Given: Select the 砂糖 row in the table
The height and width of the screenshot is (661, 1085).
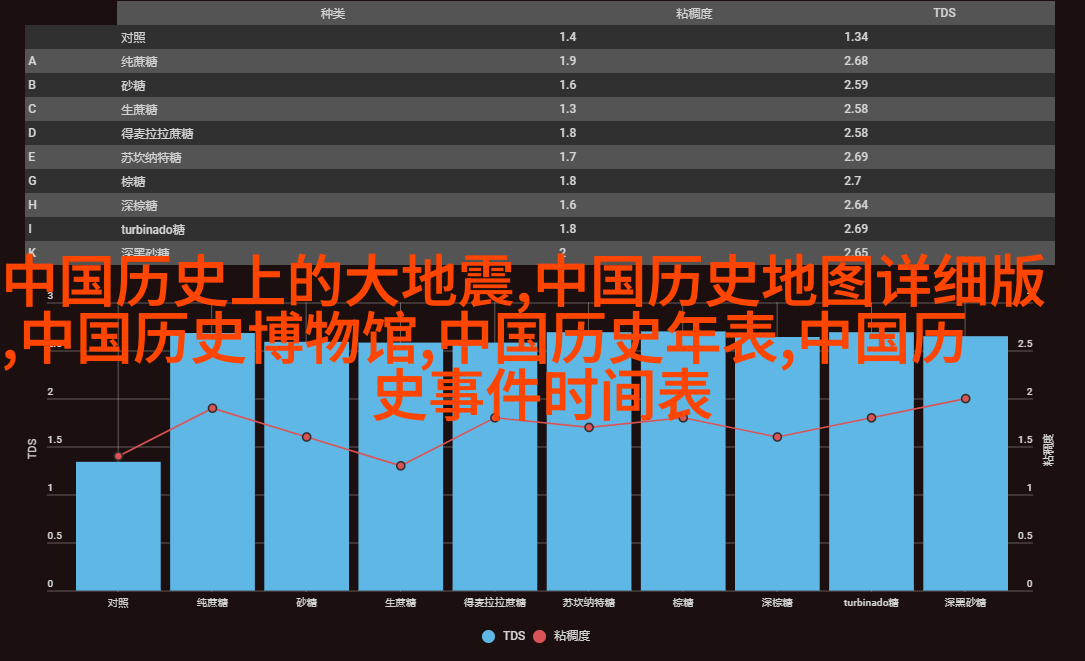Looking at the screenshot, I should click(540, 85).
